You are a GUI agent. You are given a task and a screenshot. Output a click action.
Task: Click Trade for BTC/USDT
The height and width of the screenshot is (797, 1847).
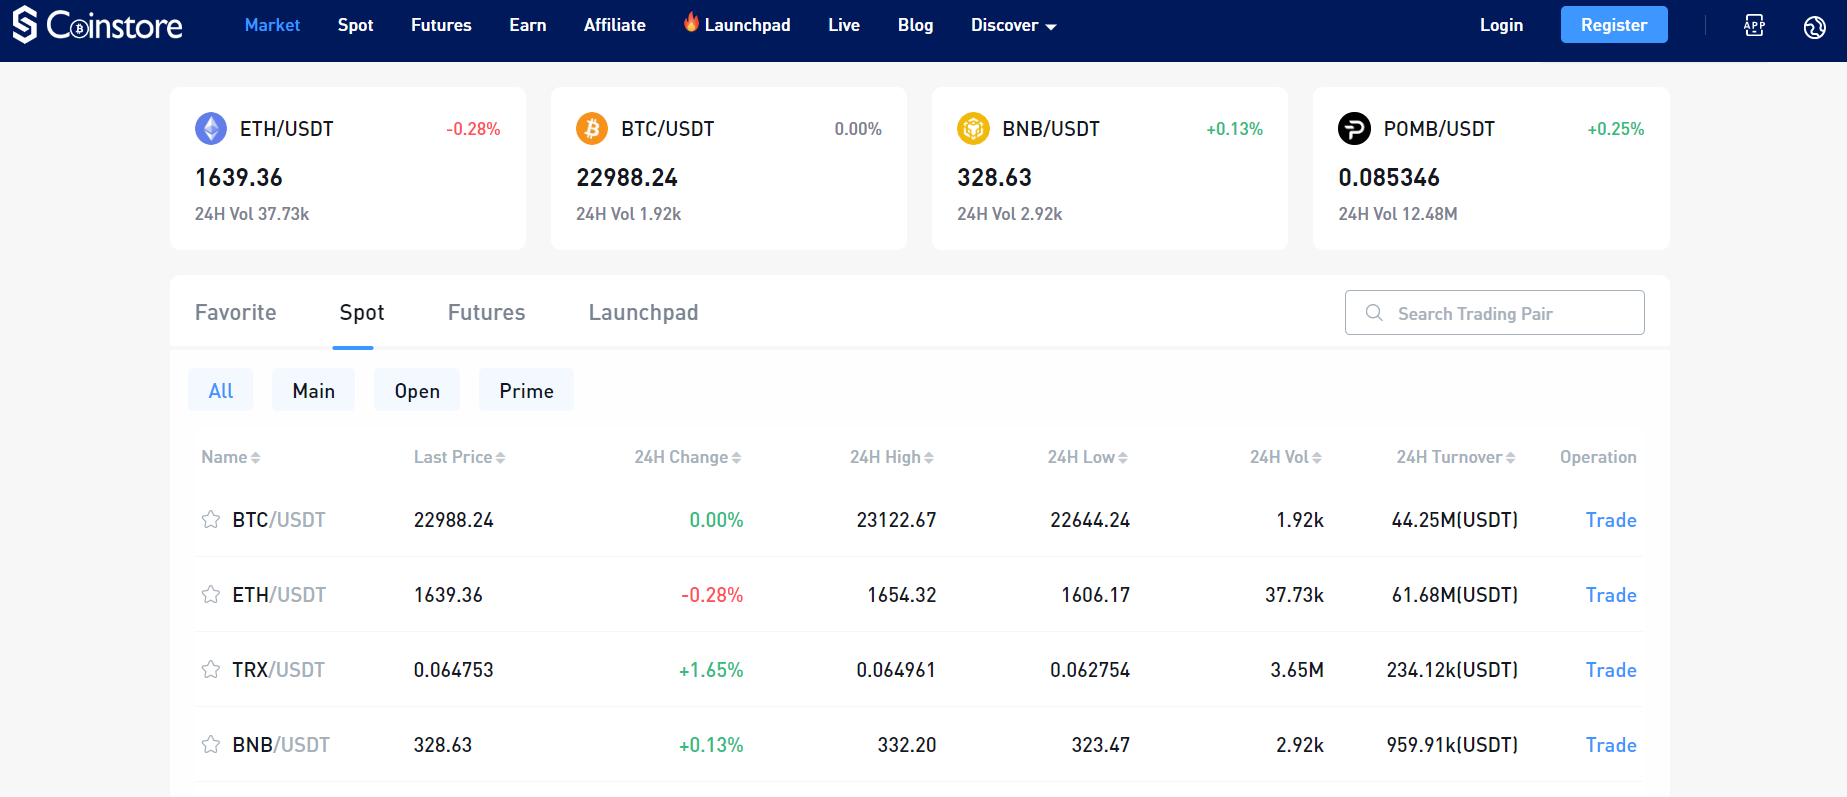point(1611,520)
